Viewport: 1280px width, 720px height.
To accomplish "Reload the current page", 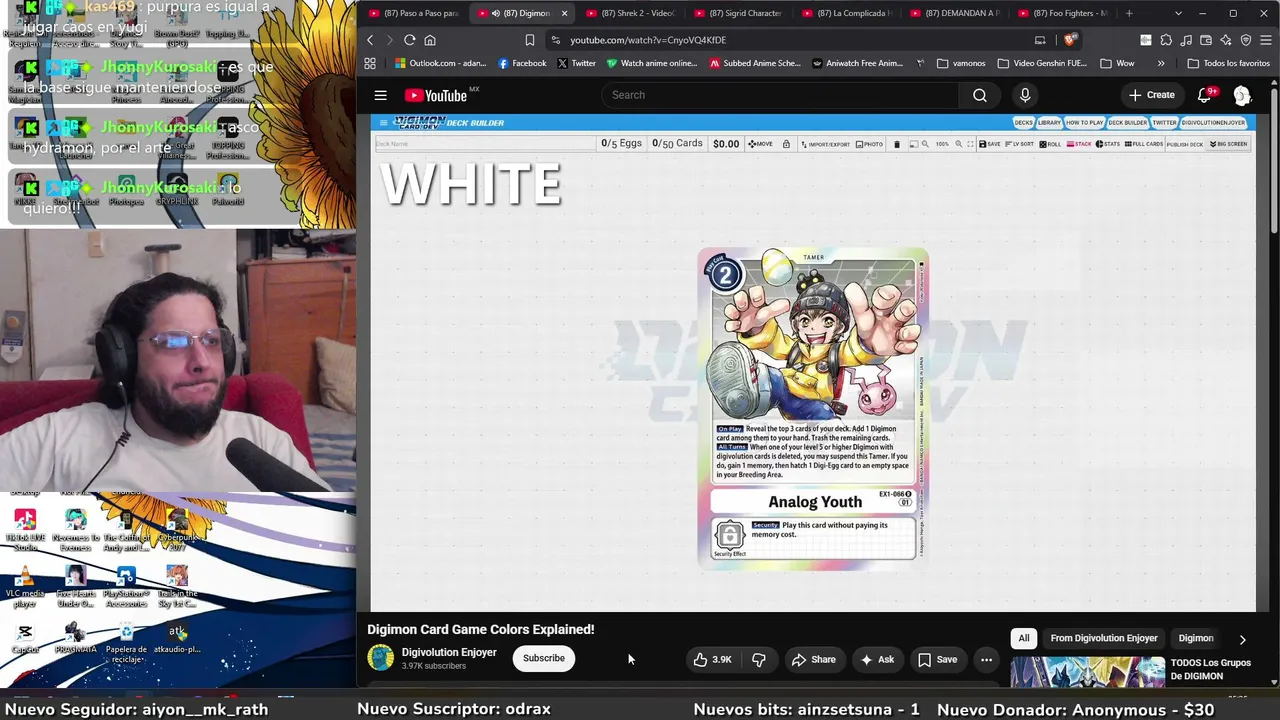I will tap(409, 40).
